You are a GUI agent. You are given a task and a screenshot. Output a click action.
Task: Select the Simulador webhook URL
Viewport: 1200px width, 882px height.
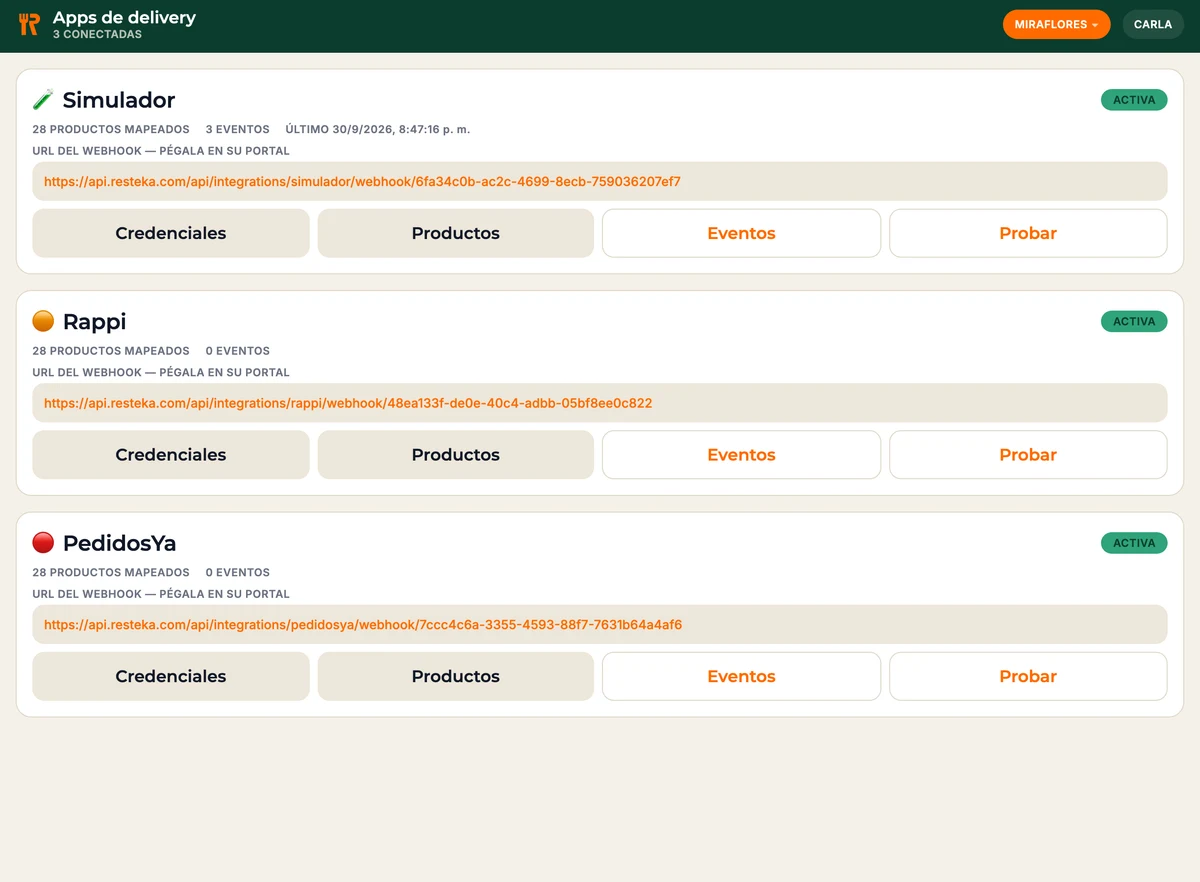[x=600, y=182]
